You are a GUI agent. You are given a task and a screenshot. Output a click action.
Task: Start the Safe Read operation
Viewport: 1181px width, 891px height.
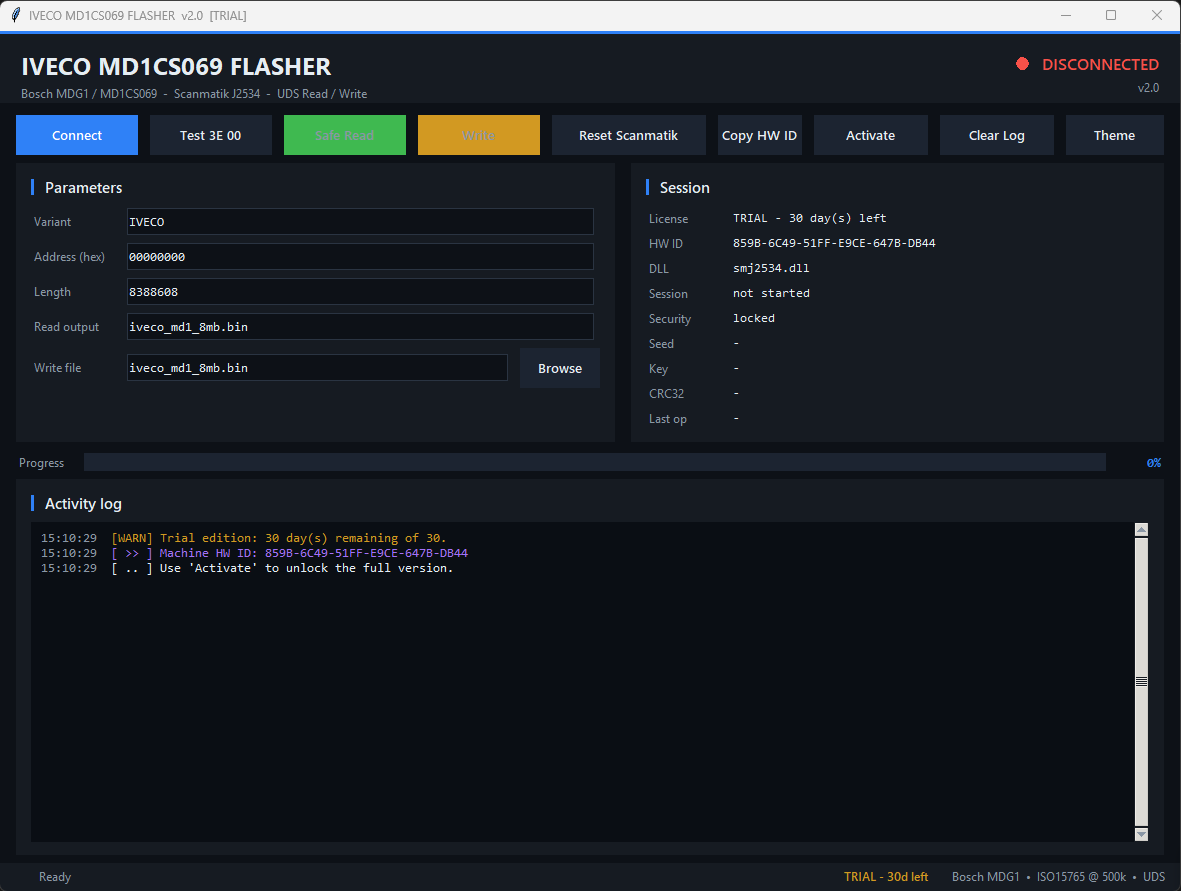(x=344, y=136)
